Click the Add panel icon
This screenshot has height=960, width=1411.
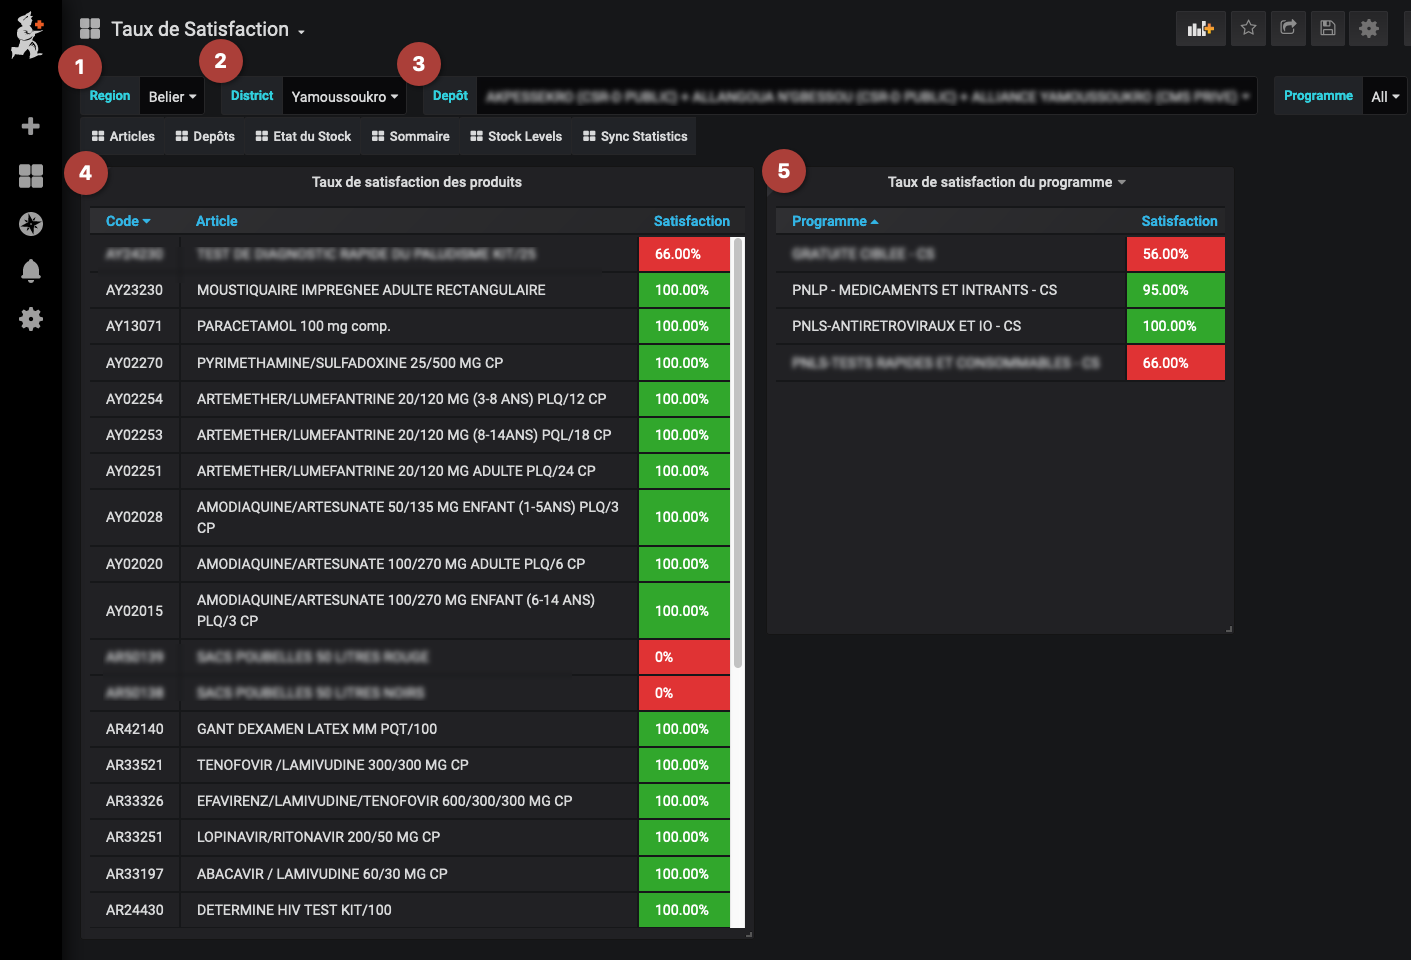(x=1200, y=28)
